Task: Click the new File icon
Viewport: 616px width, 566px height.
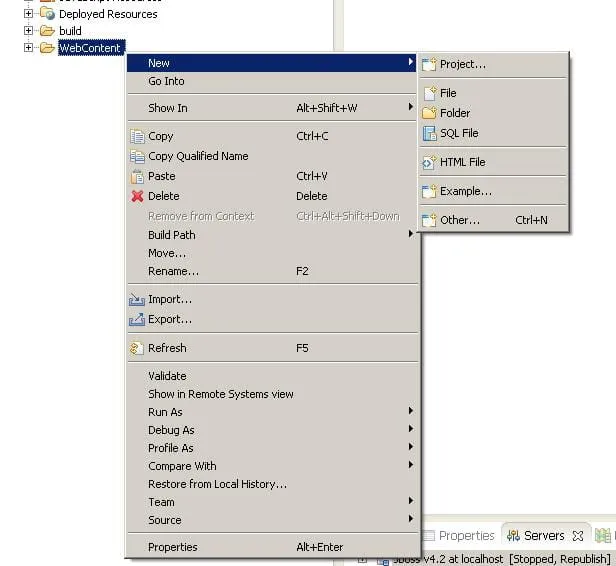Action: click(430, 93)
